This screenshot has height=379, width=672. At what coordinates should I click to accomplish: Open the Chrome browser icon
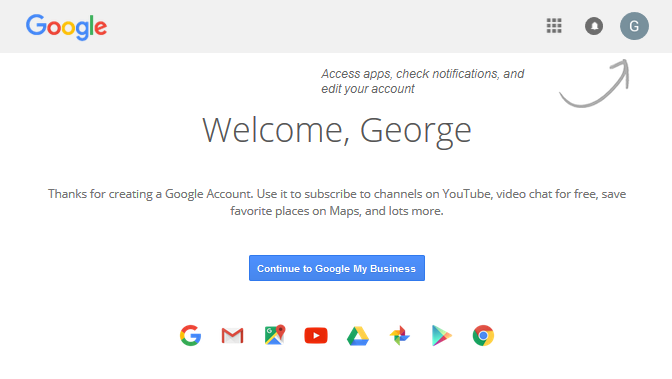point(483,335)
